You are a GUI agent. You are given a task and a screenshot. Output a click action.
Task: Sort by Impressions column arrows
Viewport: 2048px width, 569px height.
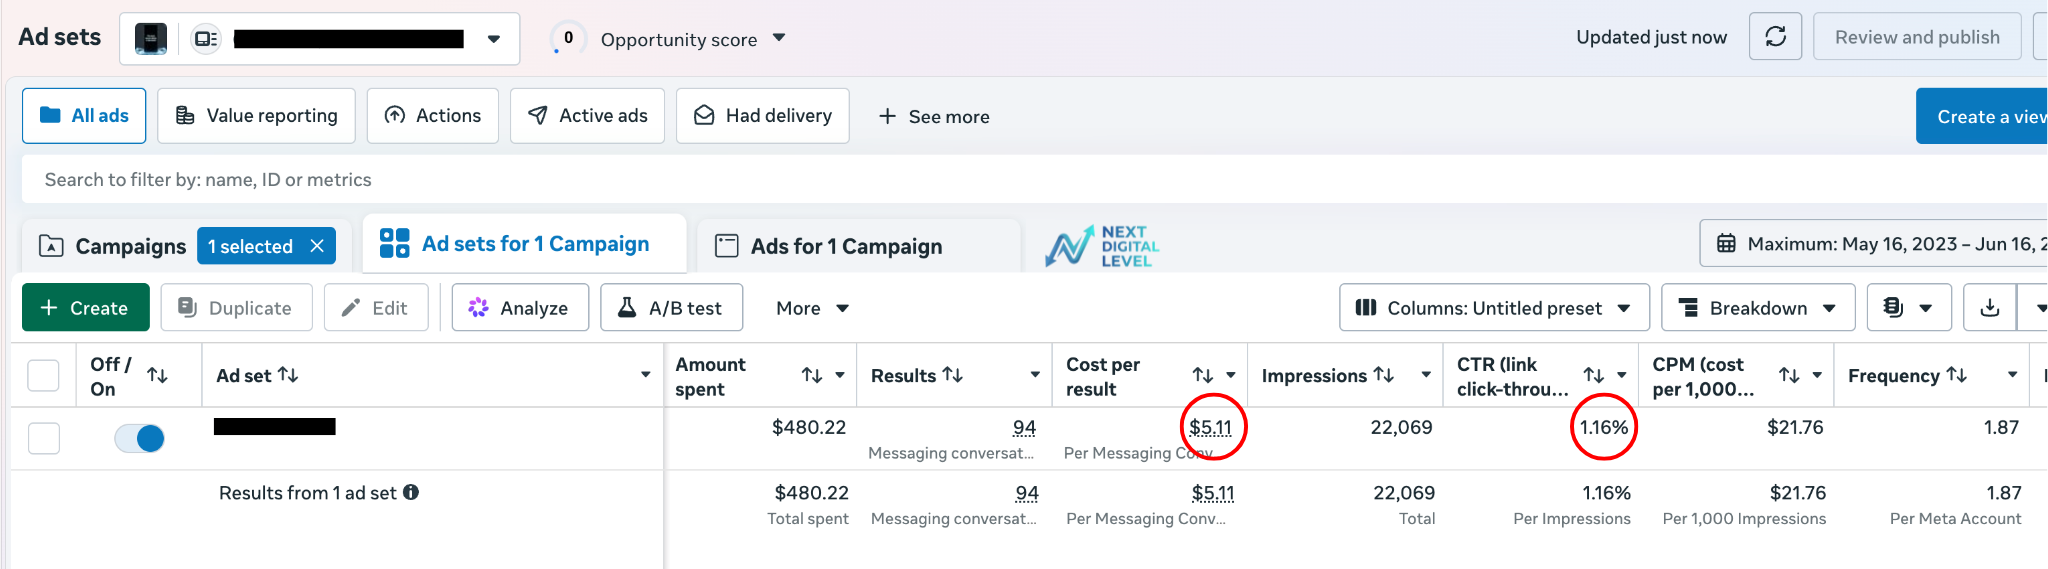[1384, 375]
